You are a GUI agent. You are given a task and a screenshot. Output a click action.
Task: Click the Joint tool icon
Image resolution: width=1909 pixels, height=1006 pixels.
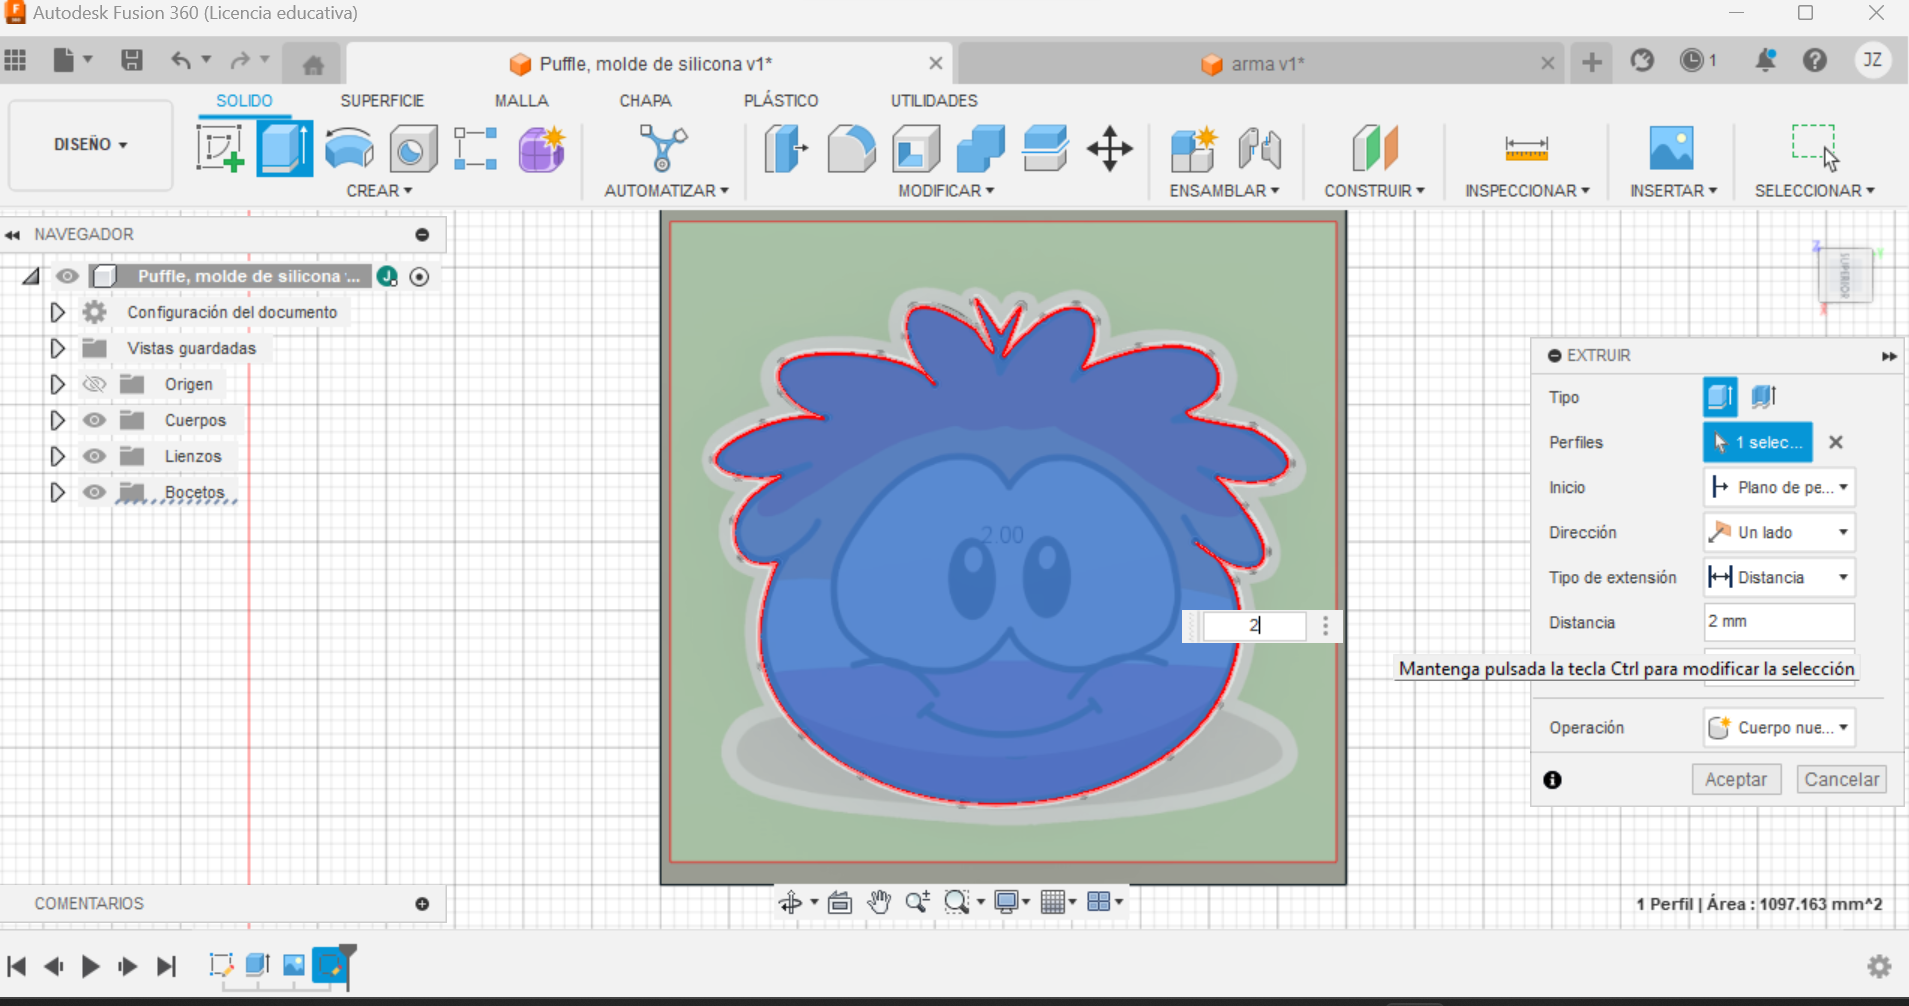(x=1259, y=149)
